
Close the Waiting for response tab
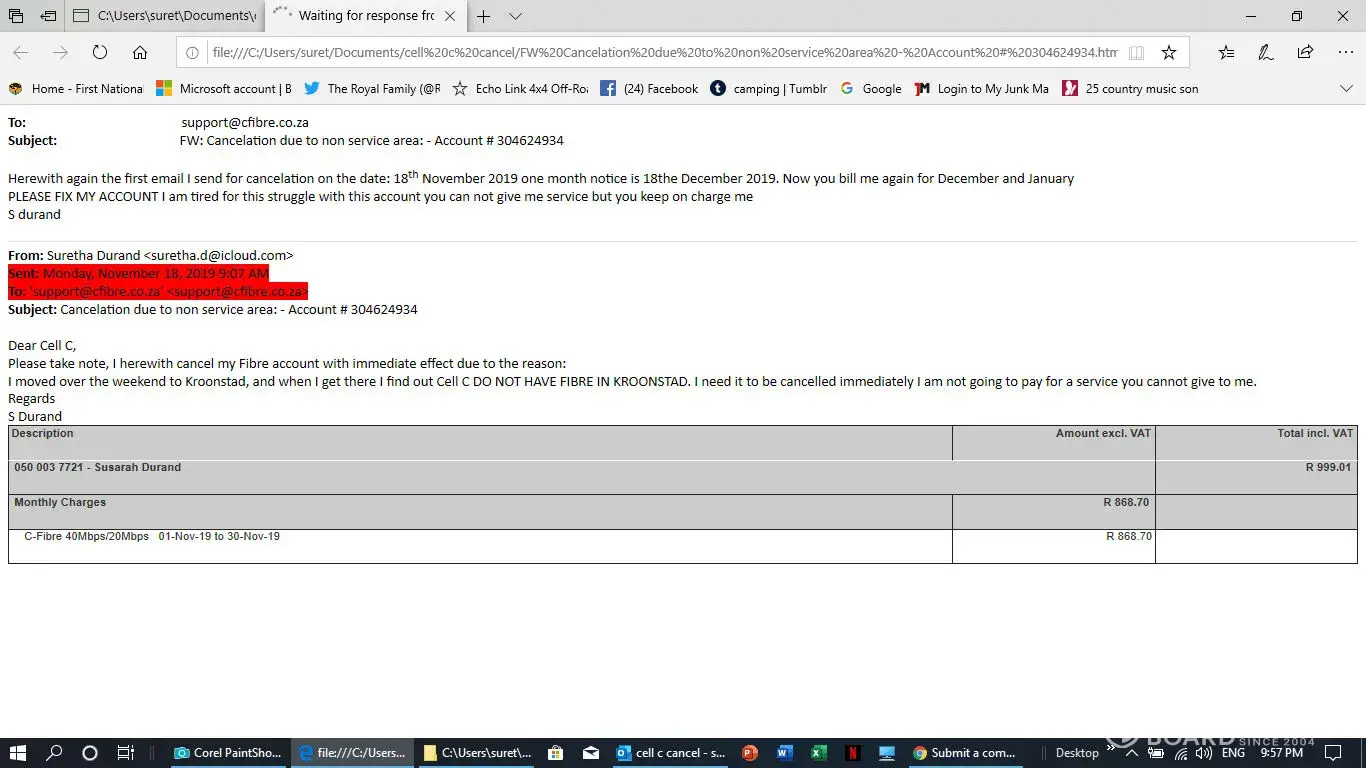pyautogui.click(x=450, y=16)
